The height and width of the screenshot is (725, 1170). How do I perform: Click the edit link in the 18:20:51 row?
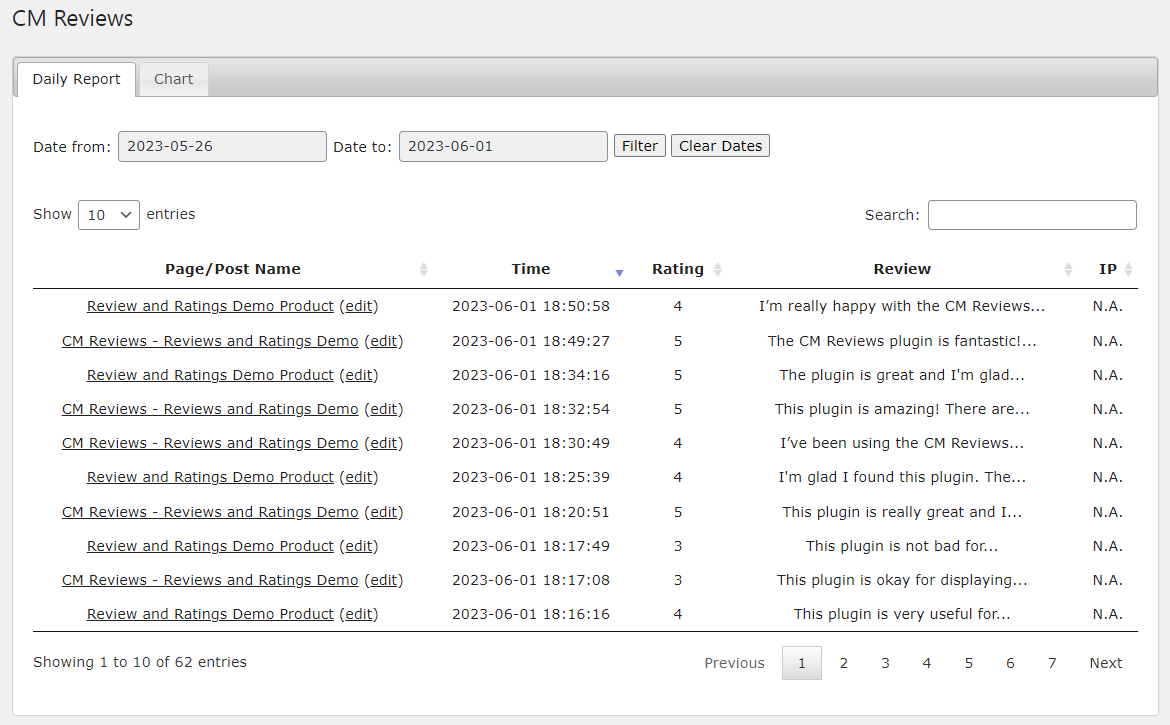click(x=384, y=512)
